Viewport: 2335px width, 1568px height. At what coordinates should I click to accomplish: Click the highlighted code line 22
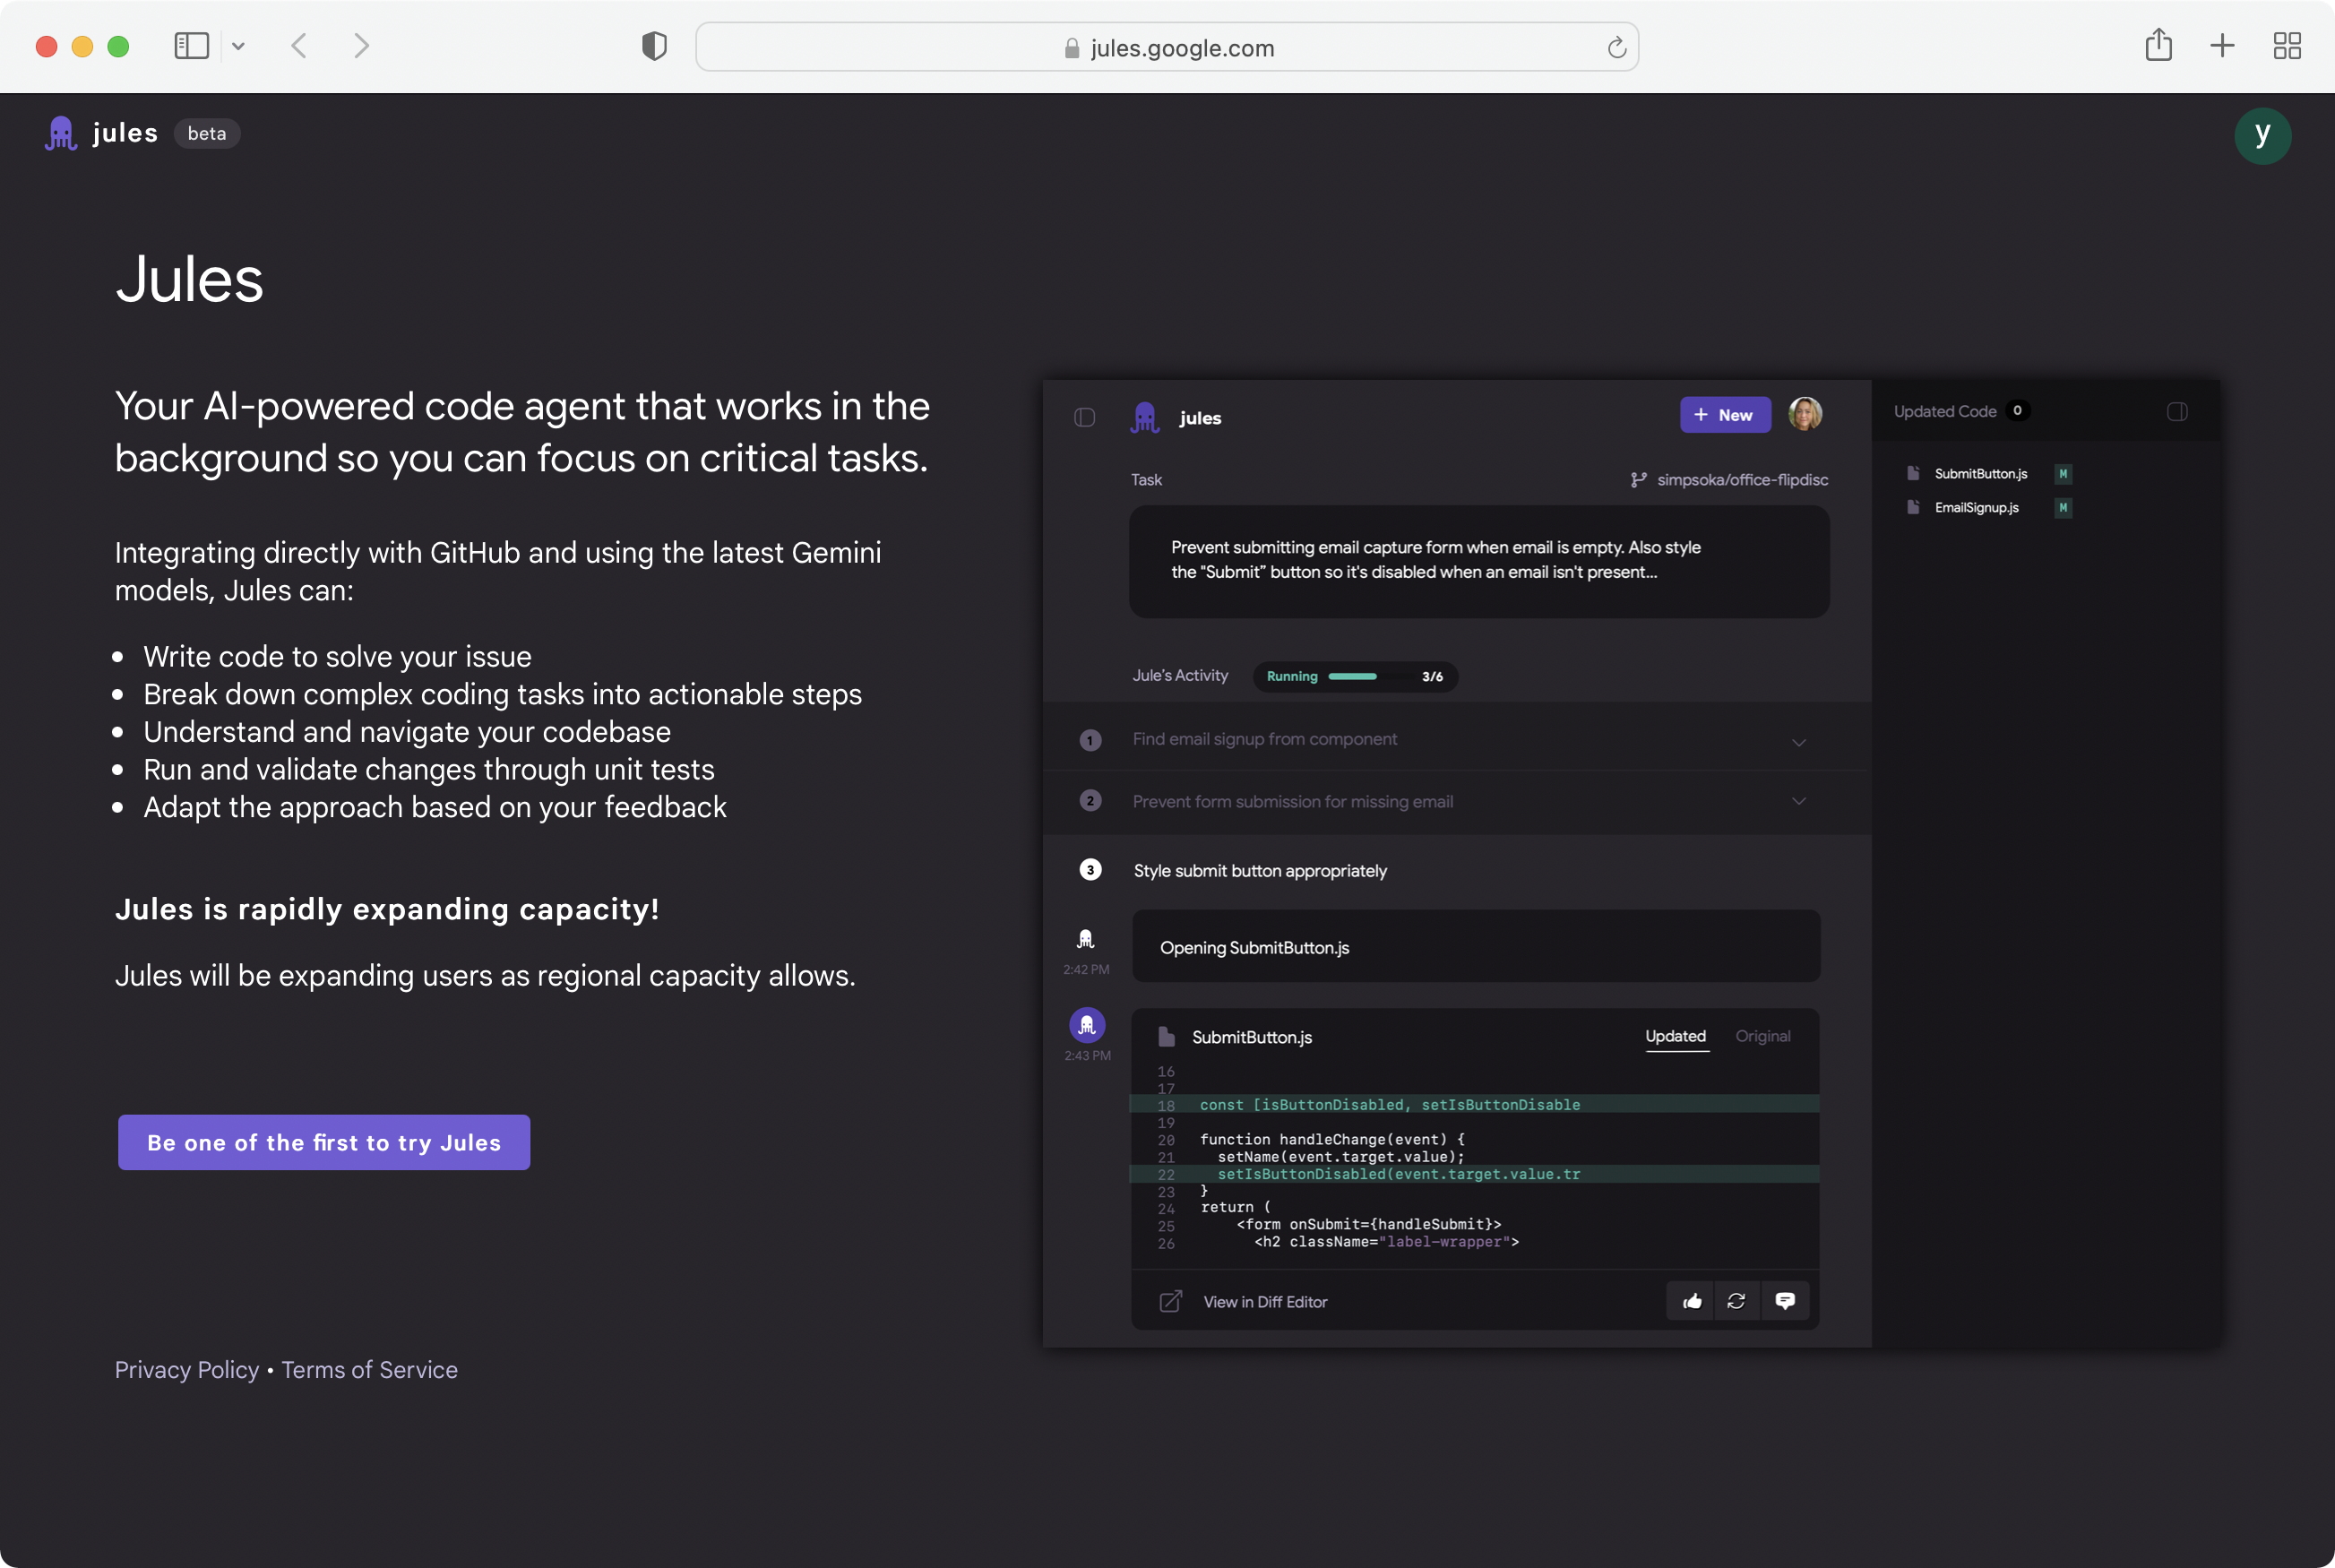pos(1474,1174)
